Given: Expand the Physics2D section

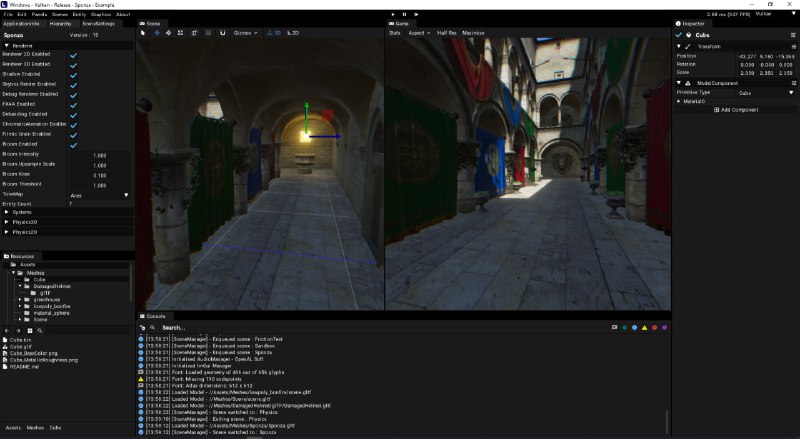Looking at the screenshot, I should [x=7, y=232].
